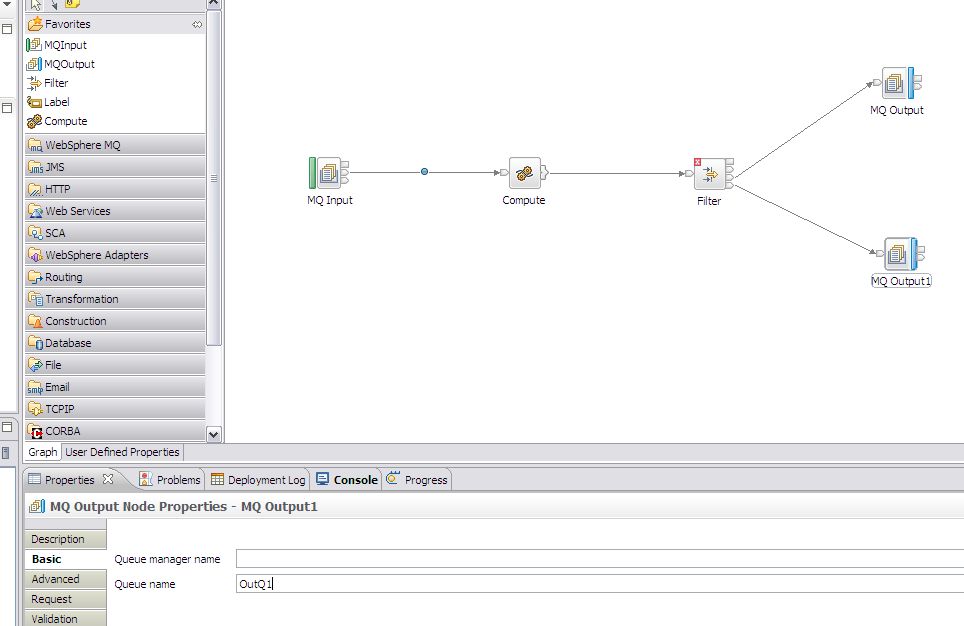Expand the HTTP palette drawer
The image size is (964, 626).
click(x=115, y=189)
